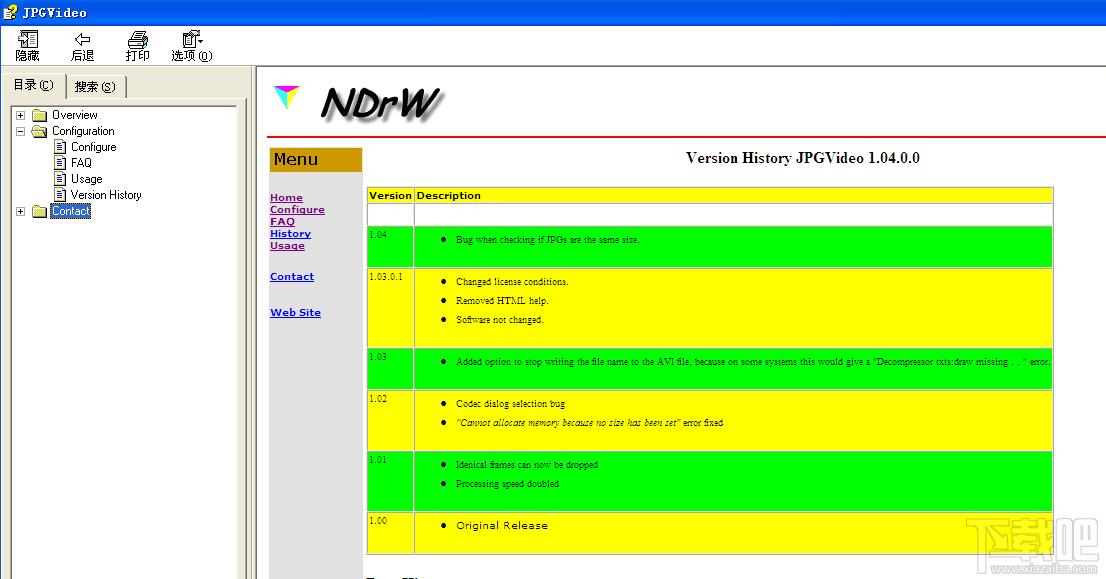The height and width of the screenshot is (579, 1106).
Task: Open the Options (选项) toolbar menu
Action: click(x=192, y=39)
